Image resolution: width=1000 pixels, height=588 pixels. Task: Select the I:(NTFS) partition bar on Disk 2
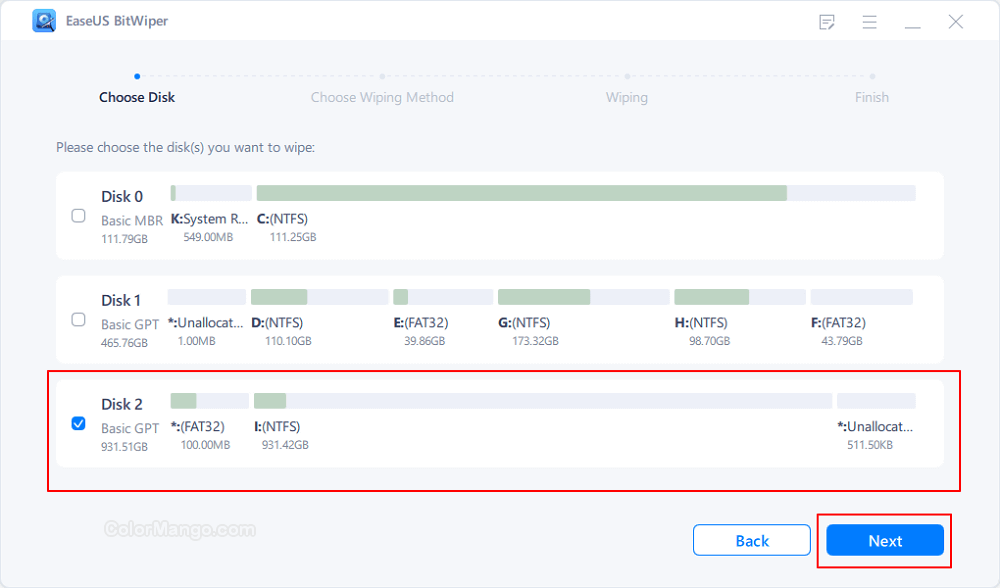(542, 401)
